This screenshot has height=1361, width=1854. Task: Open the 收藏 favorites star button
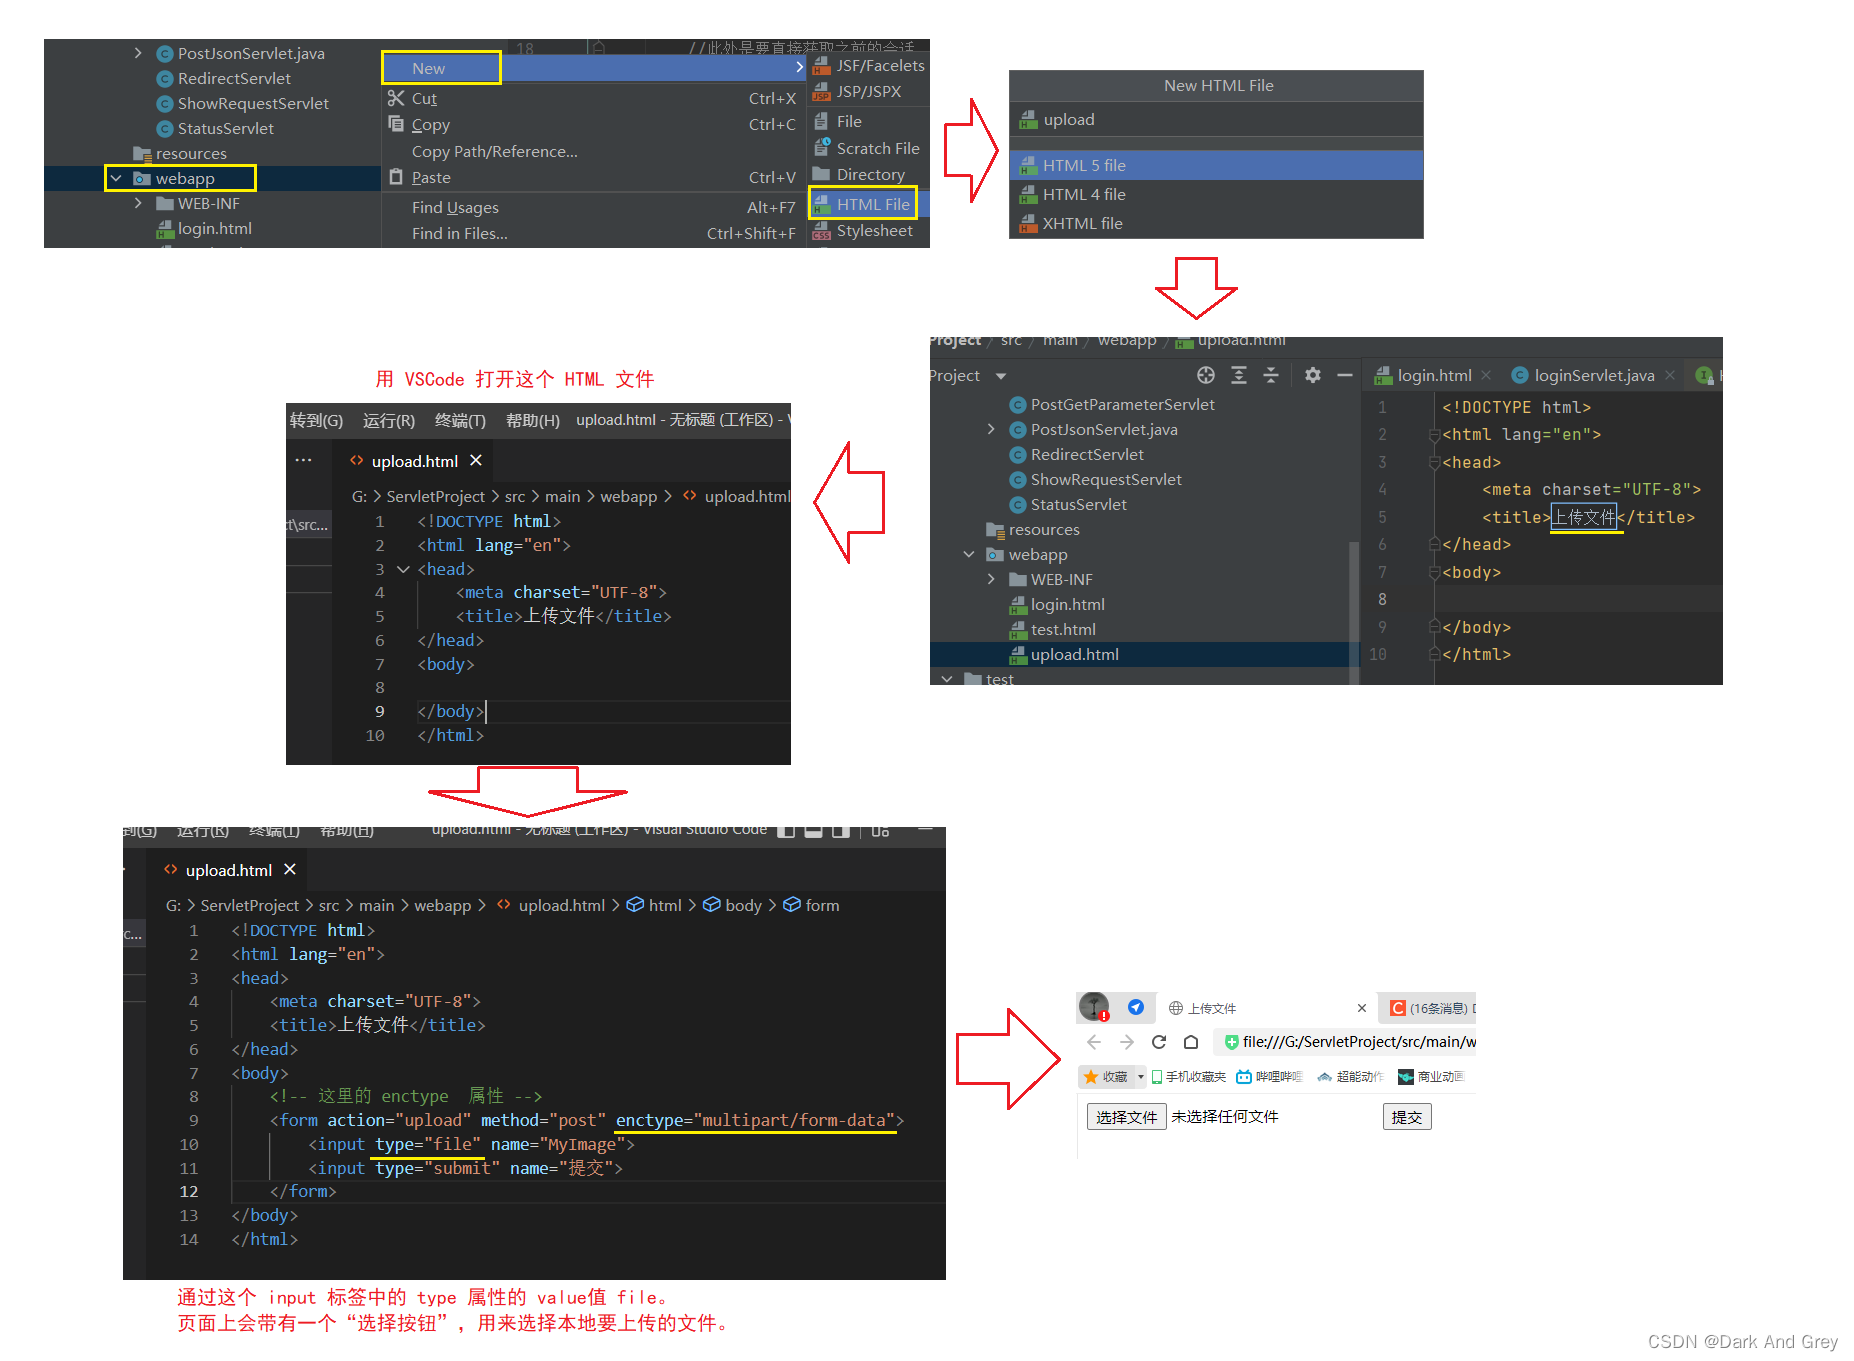(1107, 1077)
